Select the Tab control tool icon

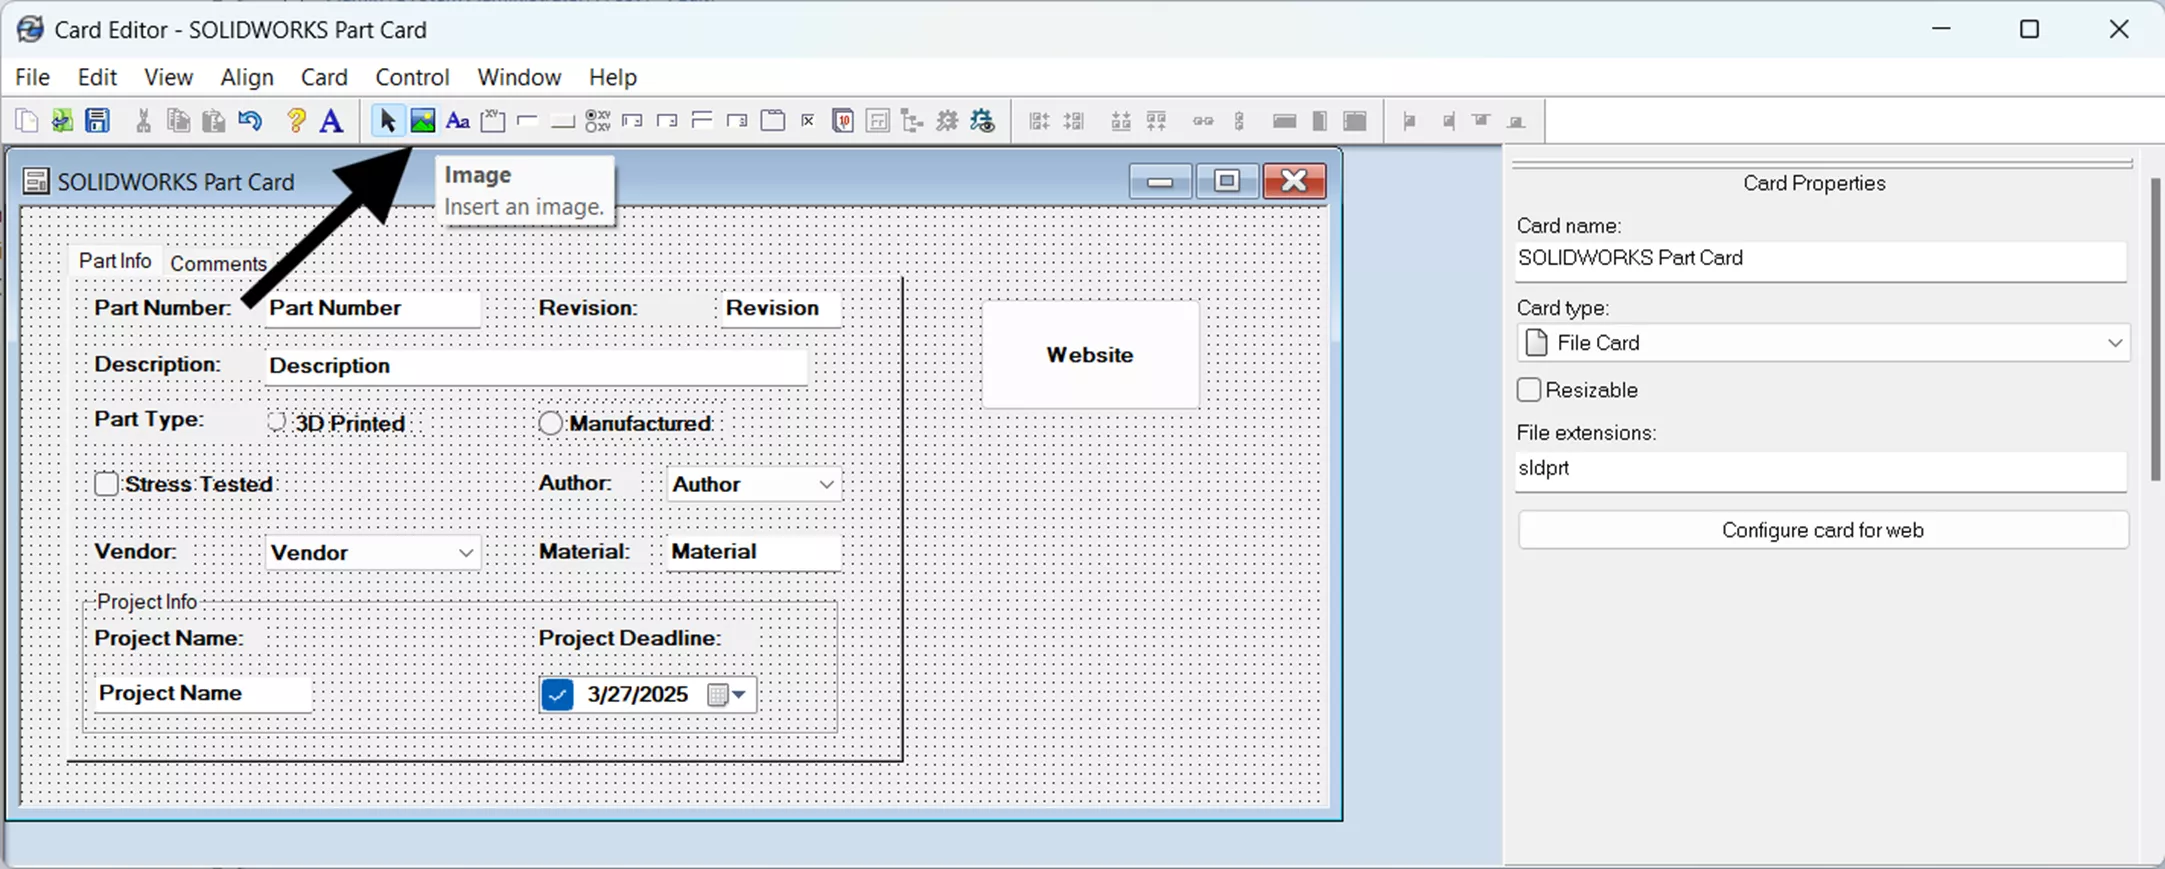[x=772, y=121]
